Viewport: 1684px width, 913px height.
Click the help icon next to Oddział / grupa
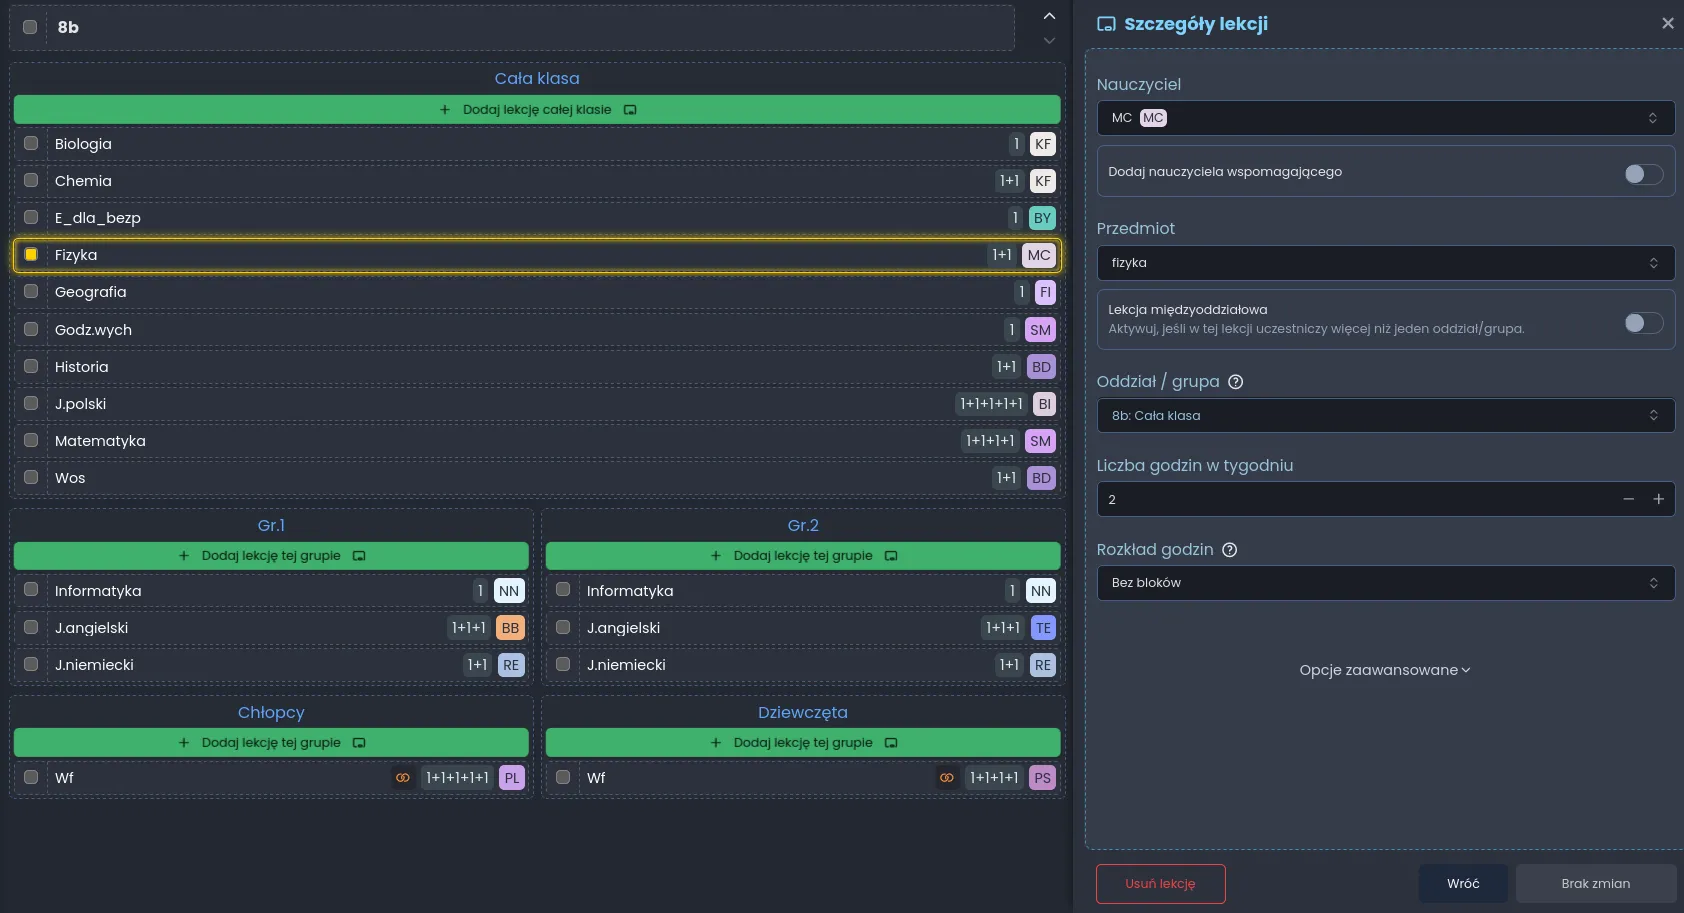(x=1235, y=382)
